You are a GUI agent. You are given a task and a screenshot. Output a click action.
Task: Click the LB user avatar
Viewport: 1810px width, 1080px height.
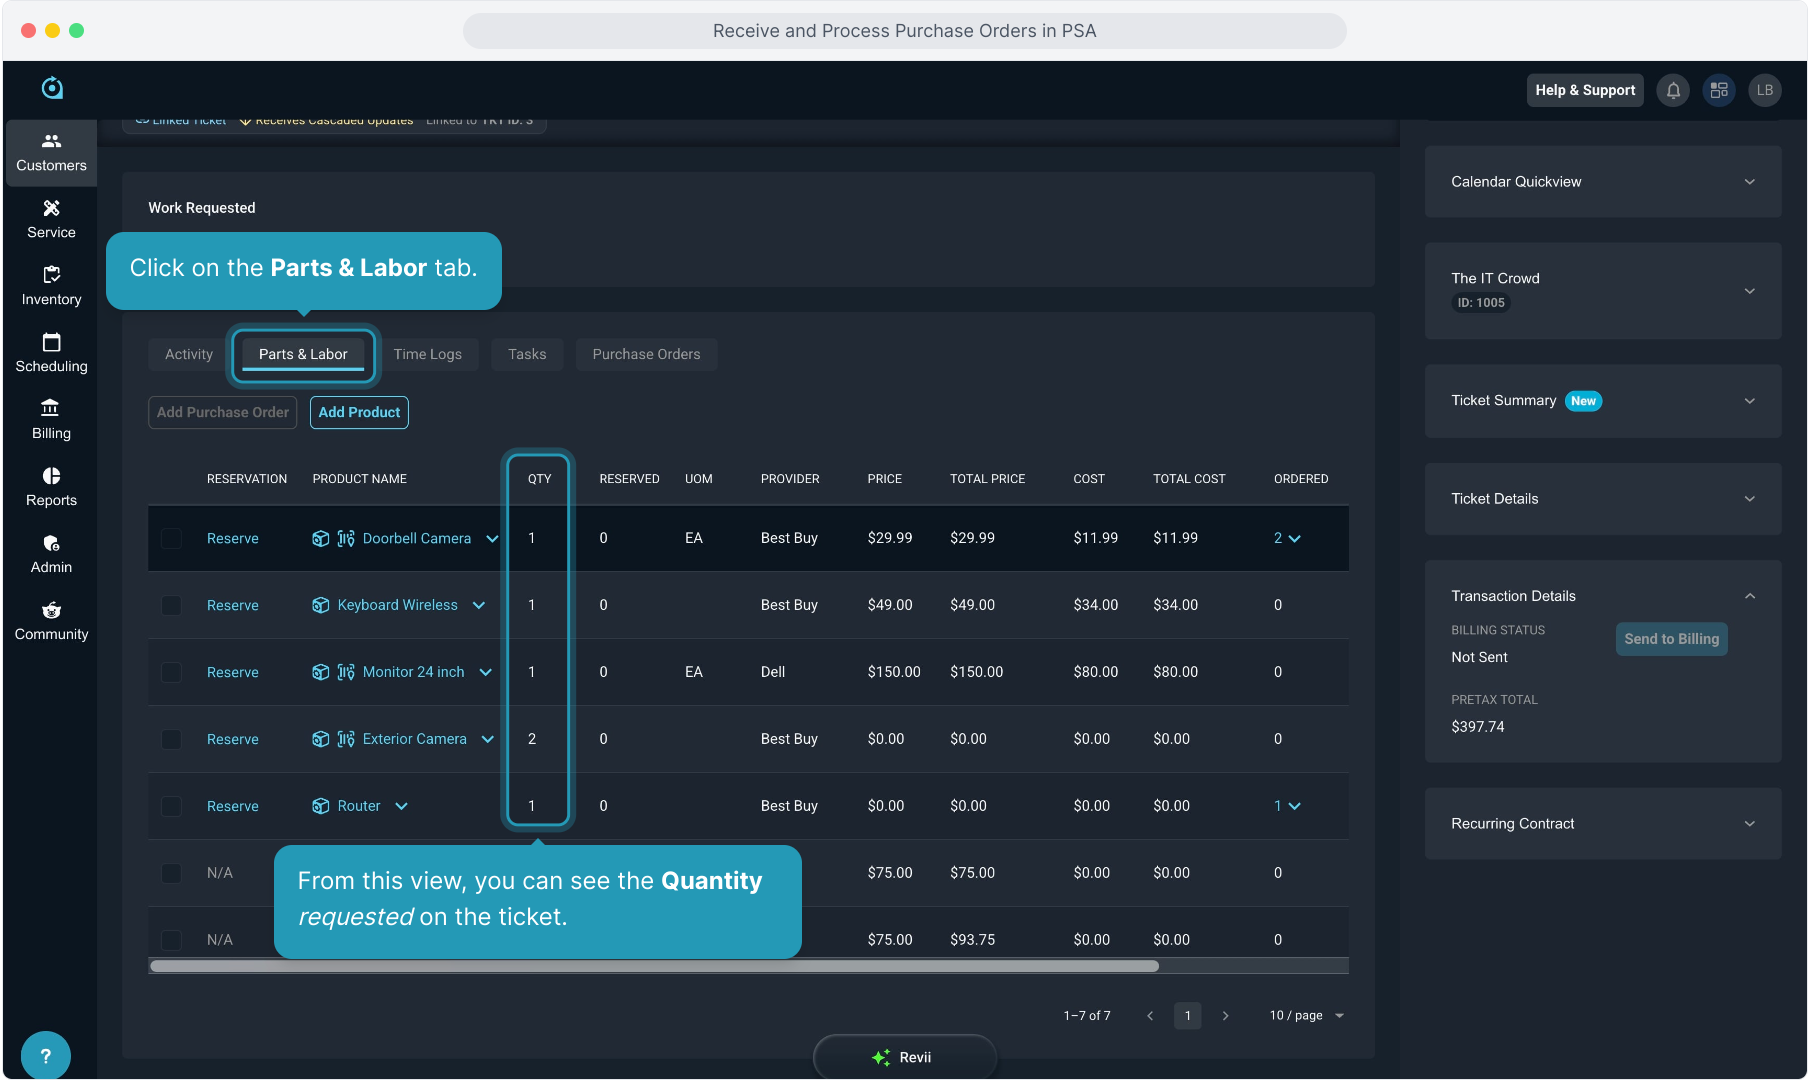click(1764, 90)
